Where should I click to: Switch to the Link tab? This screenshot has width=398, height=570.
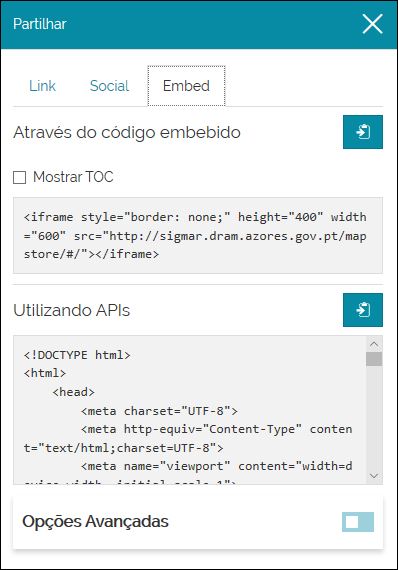pyautogui.click(x=42, y=86)
